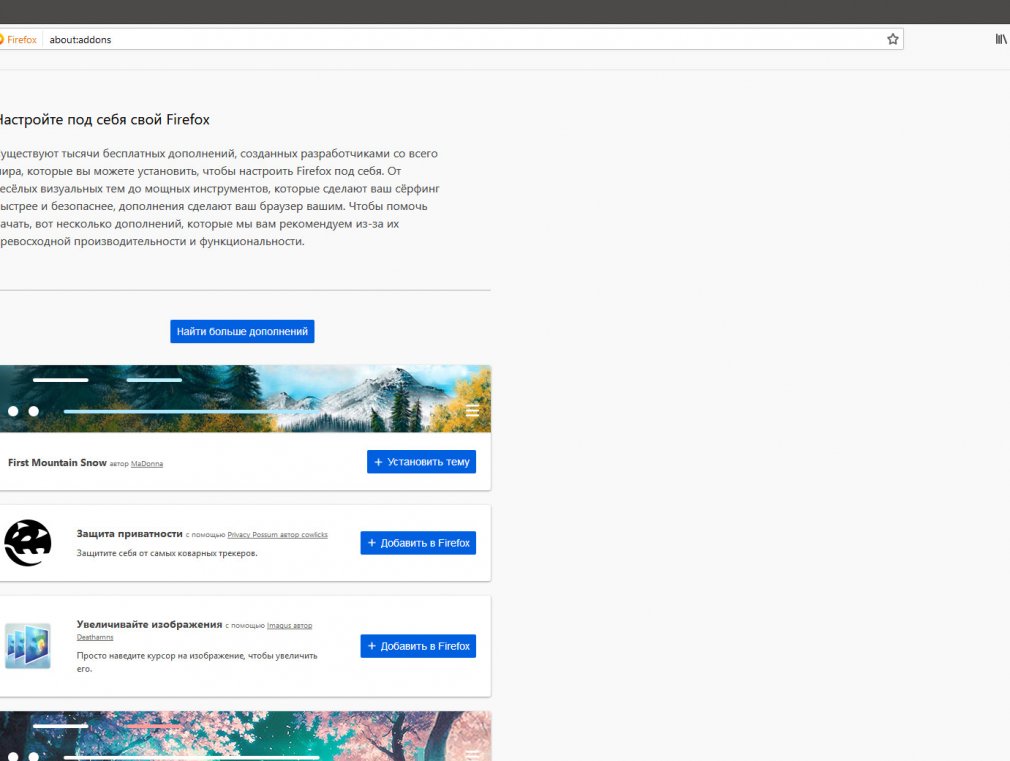This screenshot has height=761, width=1010.
Task: Click the Imagus add-on icon
Action: 28,646
